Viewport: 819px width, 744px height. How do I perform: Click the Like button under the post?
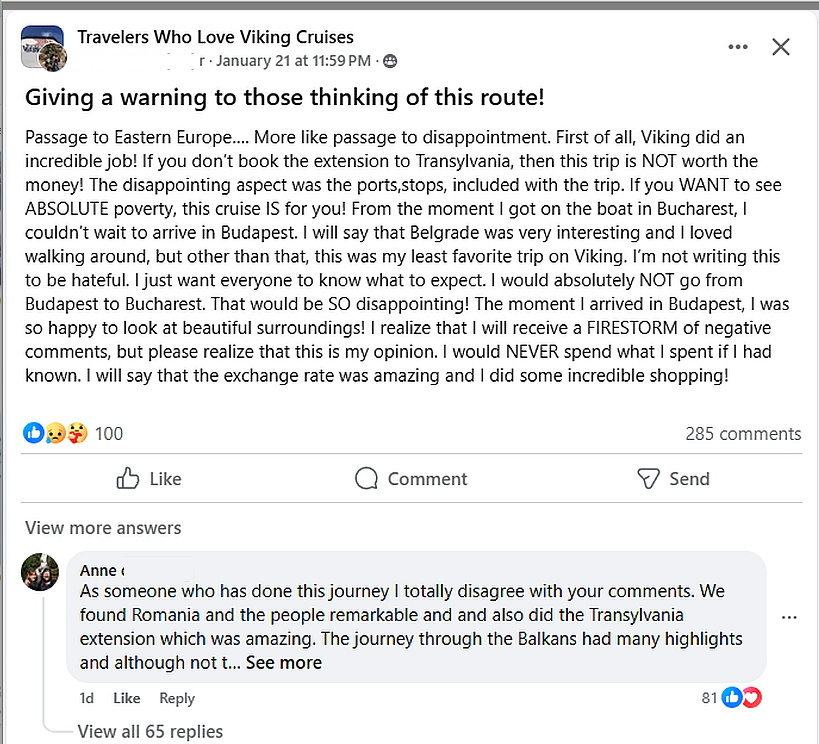point(149,479)
